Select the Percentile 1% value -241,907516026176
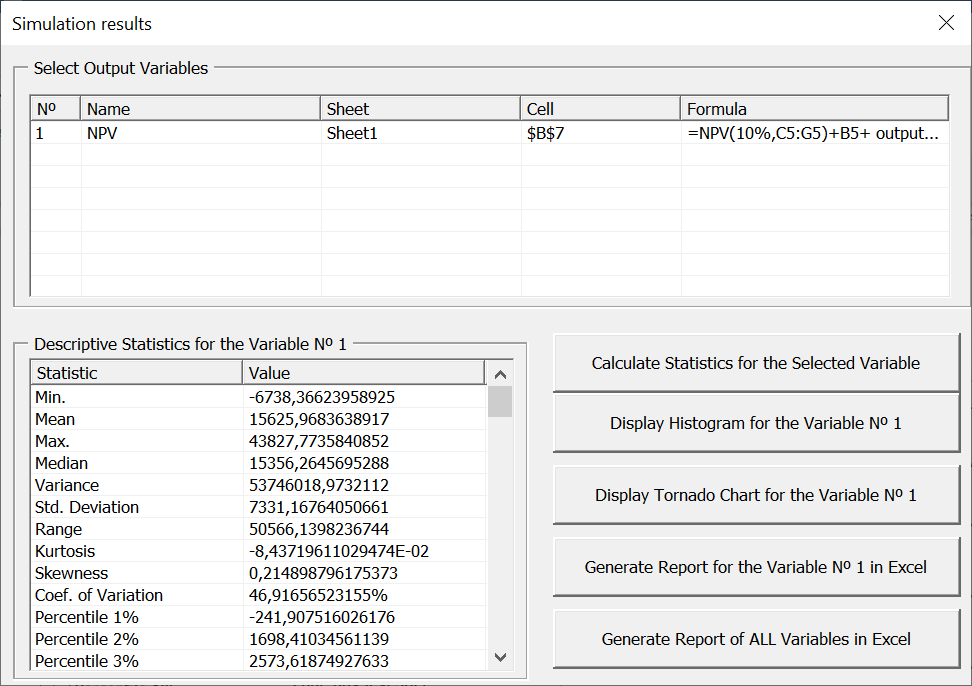 322,617
